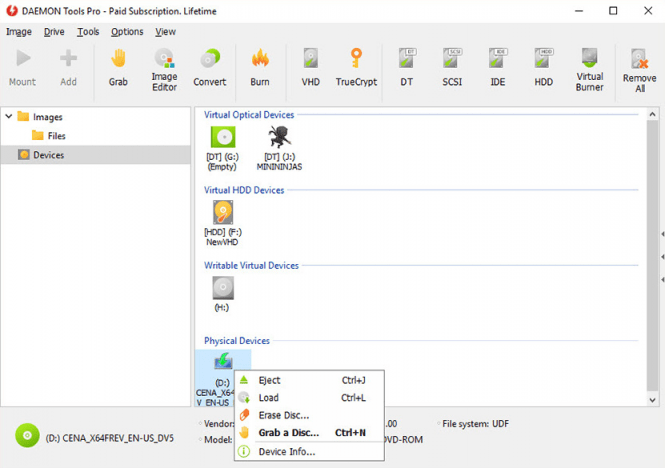665x468 pixels.
Task: Open the Options menu
Action: (127, 32)
